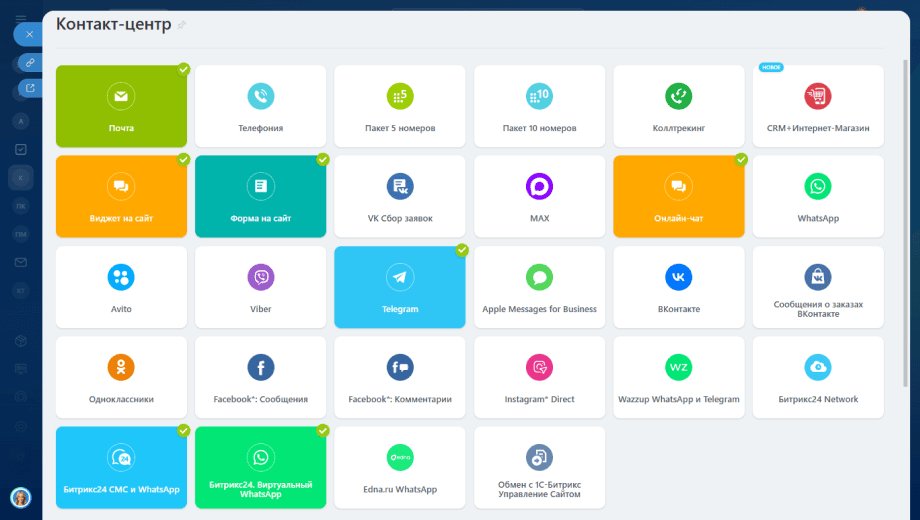This screenshot has width=920, height=520.
Task: Open the MAX messenger icon
Action: coord(539,187)
